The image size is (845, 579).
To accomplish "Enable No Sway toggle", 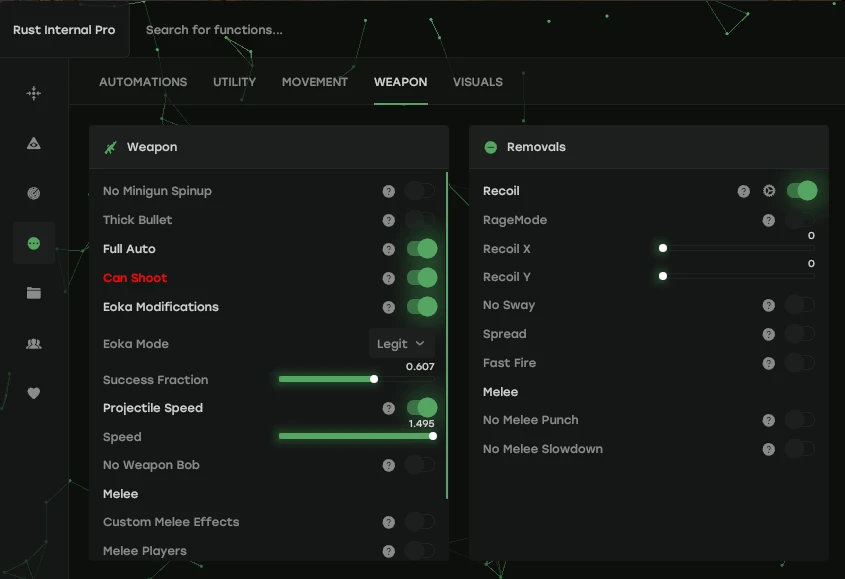I will (800, 305).
